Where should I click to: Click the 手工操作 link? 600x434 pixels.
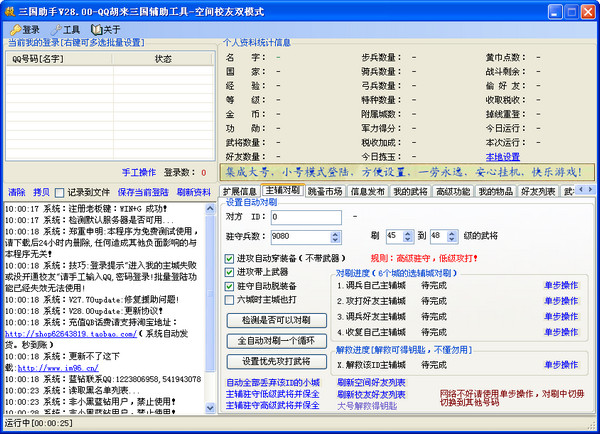(139, 173)
